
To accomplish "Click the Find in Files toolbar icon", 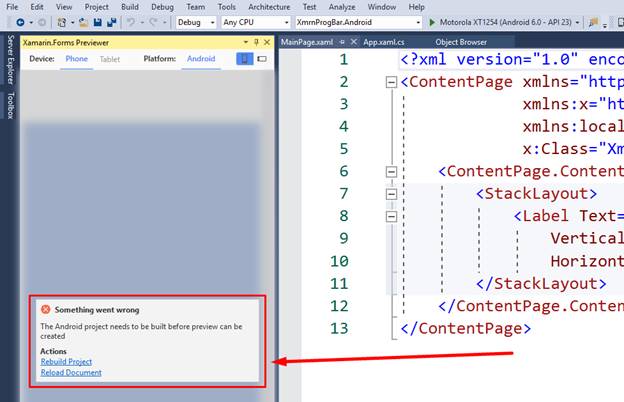I will click(593, 22).
